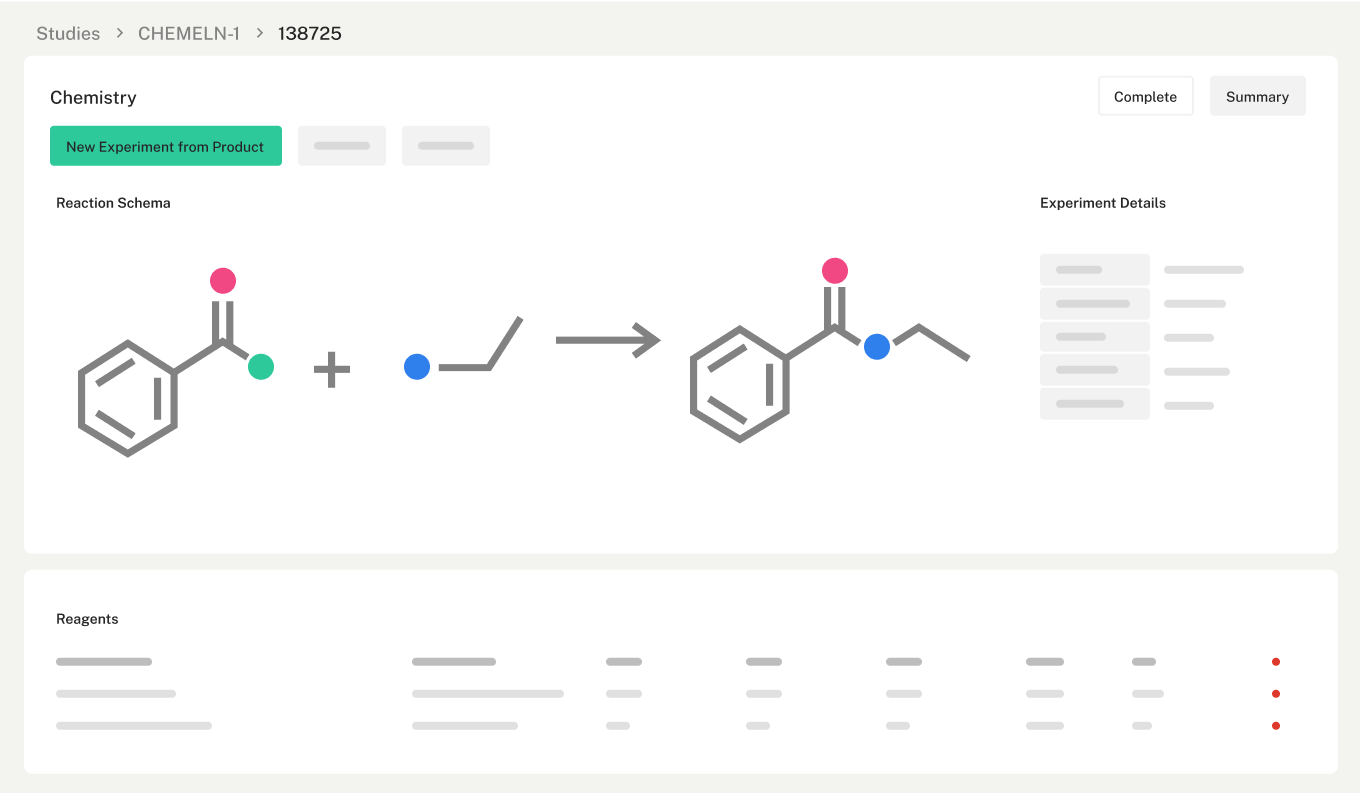Open CHEMELN-1 breadcrumb link

pyautogui.click(x=189, y=33)
